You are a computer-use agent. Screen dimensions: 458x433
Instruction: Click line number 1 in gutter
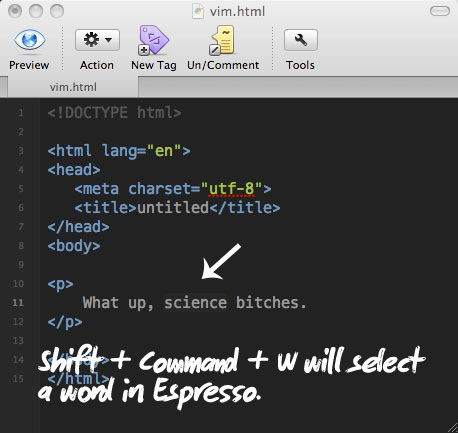(x=21, y=113)
